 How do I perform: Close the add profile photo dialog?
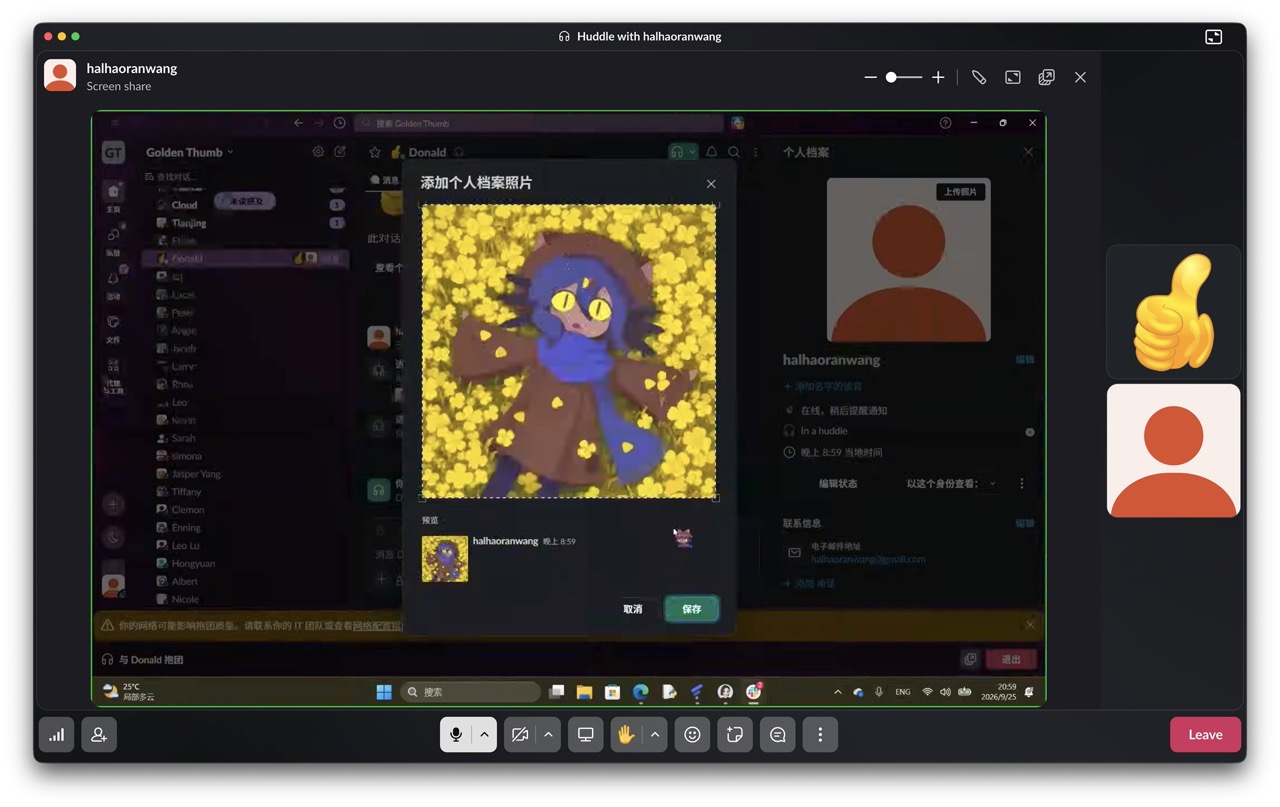(x=711, y=184)
